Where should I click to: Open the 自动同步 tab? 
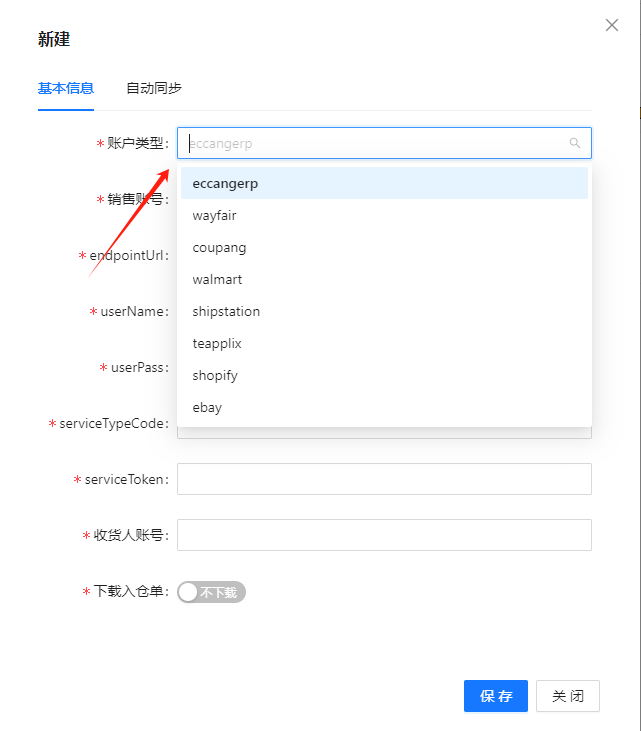[x=154, y=88]
